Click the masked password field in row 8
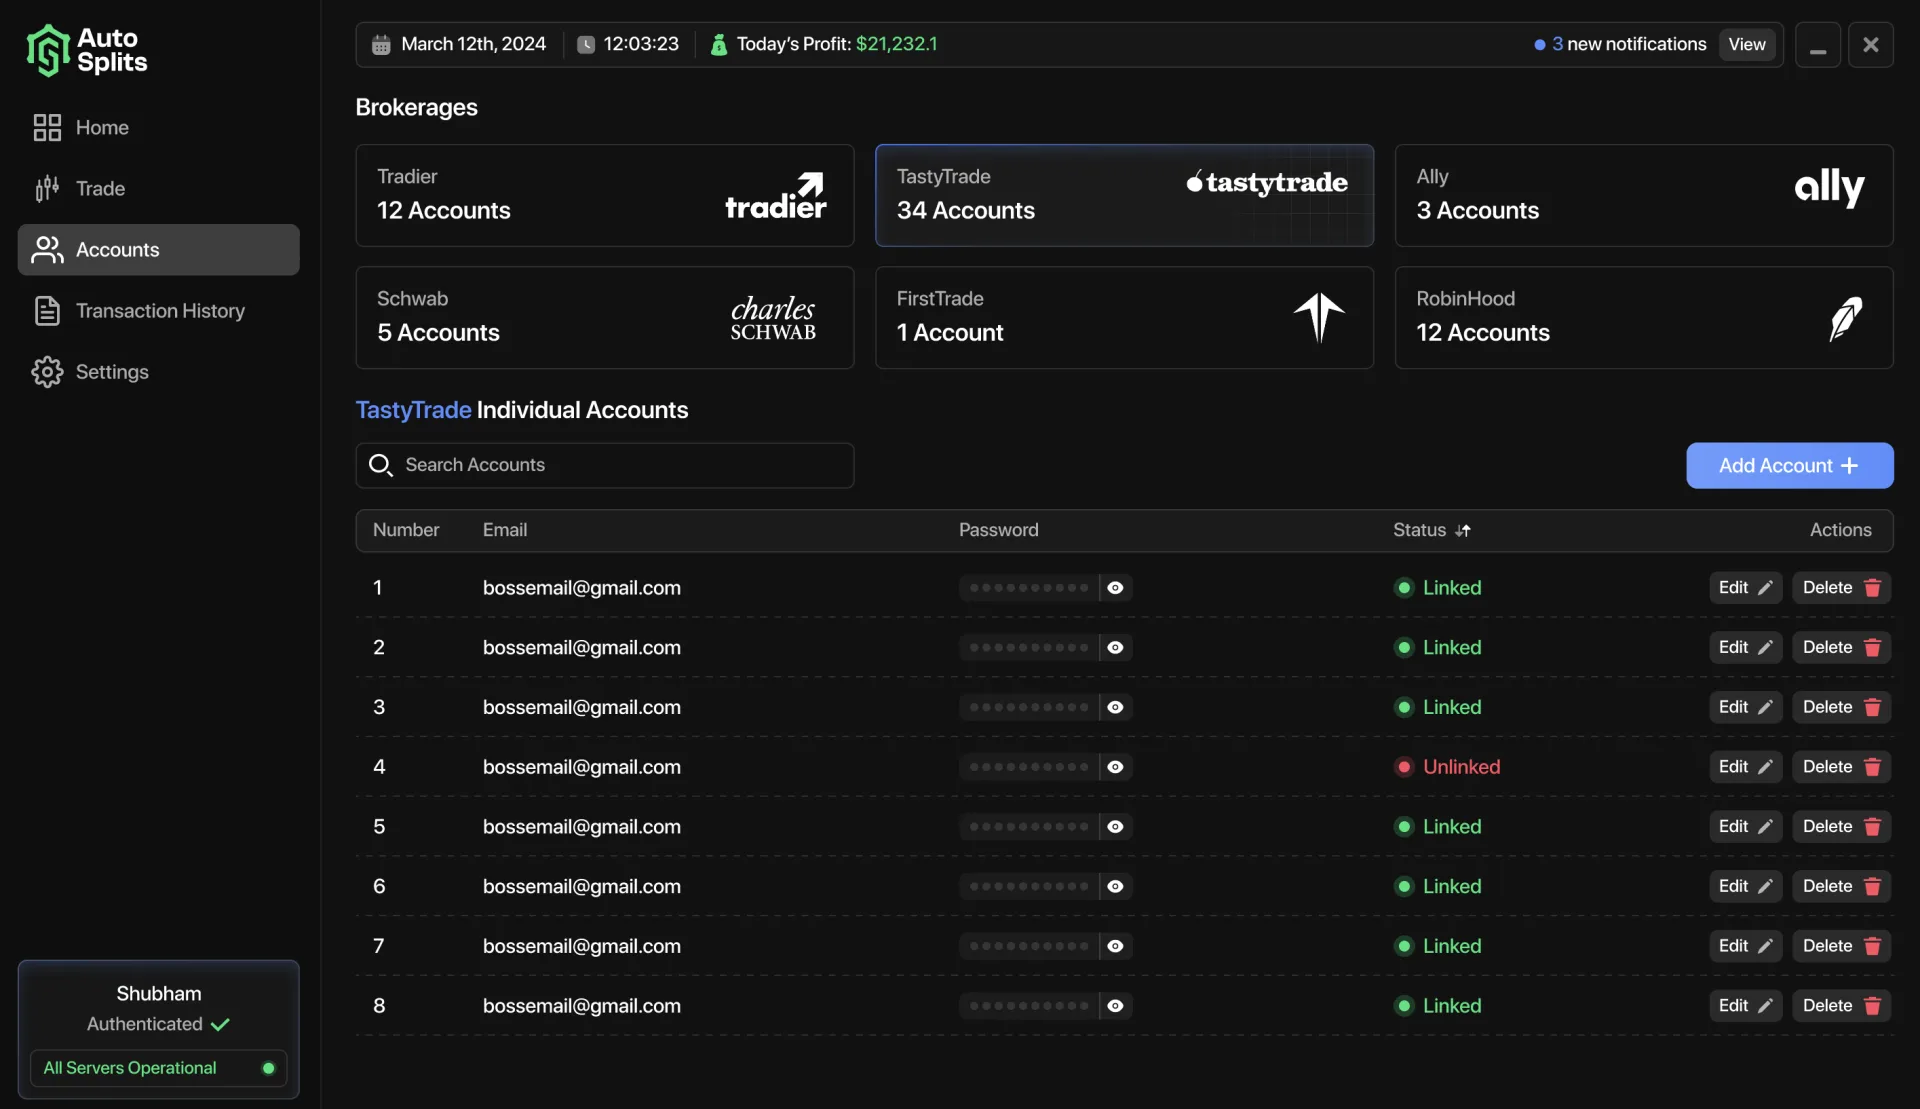 [1029, 1006]
